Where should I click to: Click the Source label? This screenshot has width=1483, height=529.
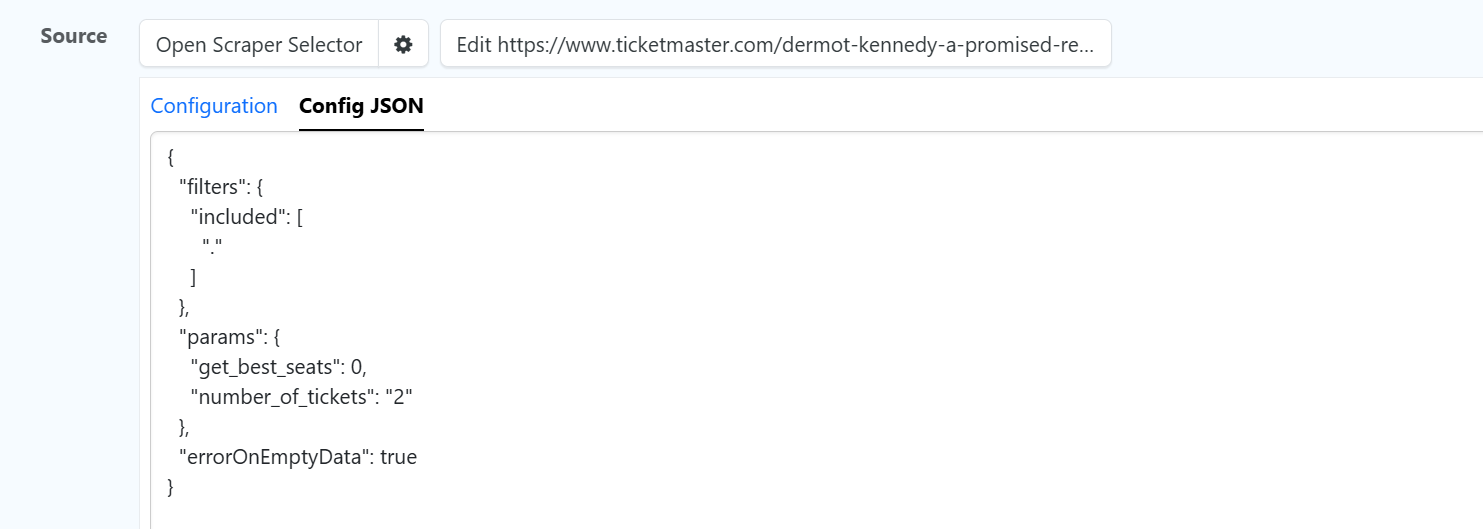tap(74, 36)
